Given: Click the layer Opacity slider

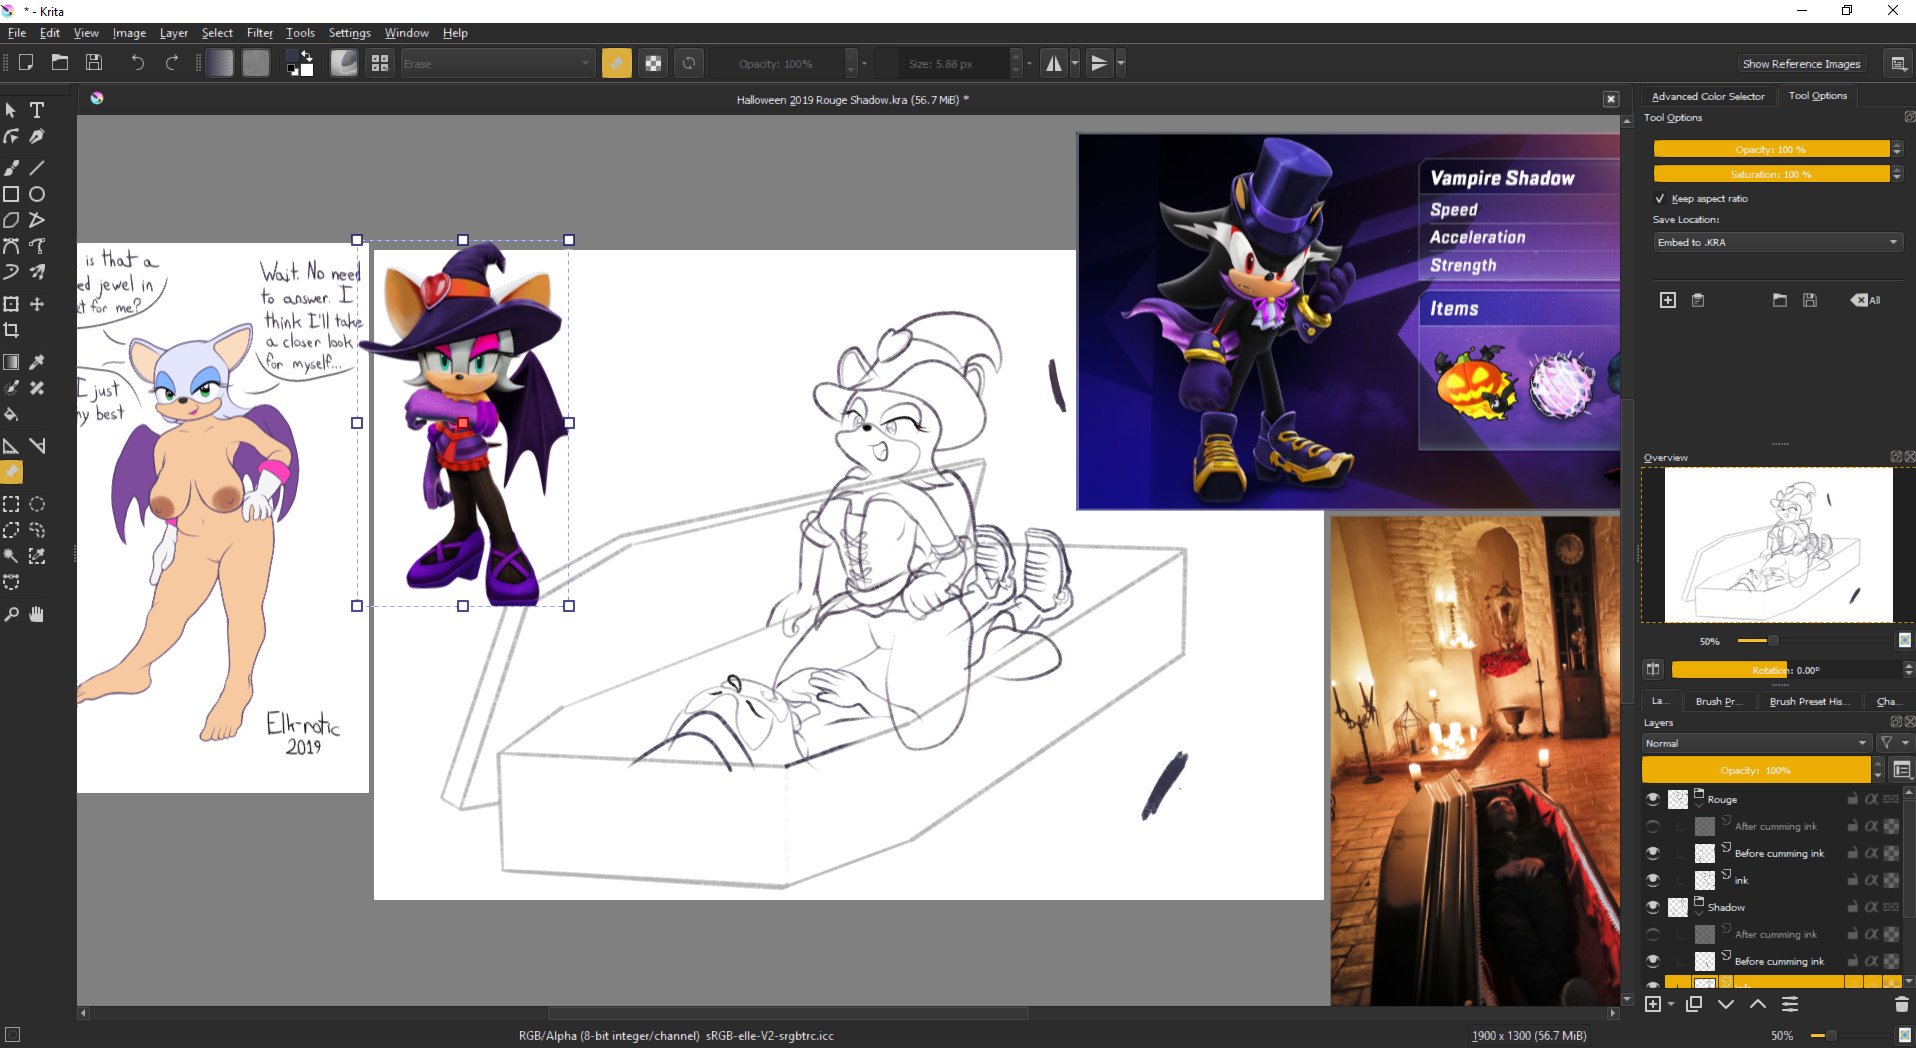Looking at the screenshot, I should [1756, 770].
